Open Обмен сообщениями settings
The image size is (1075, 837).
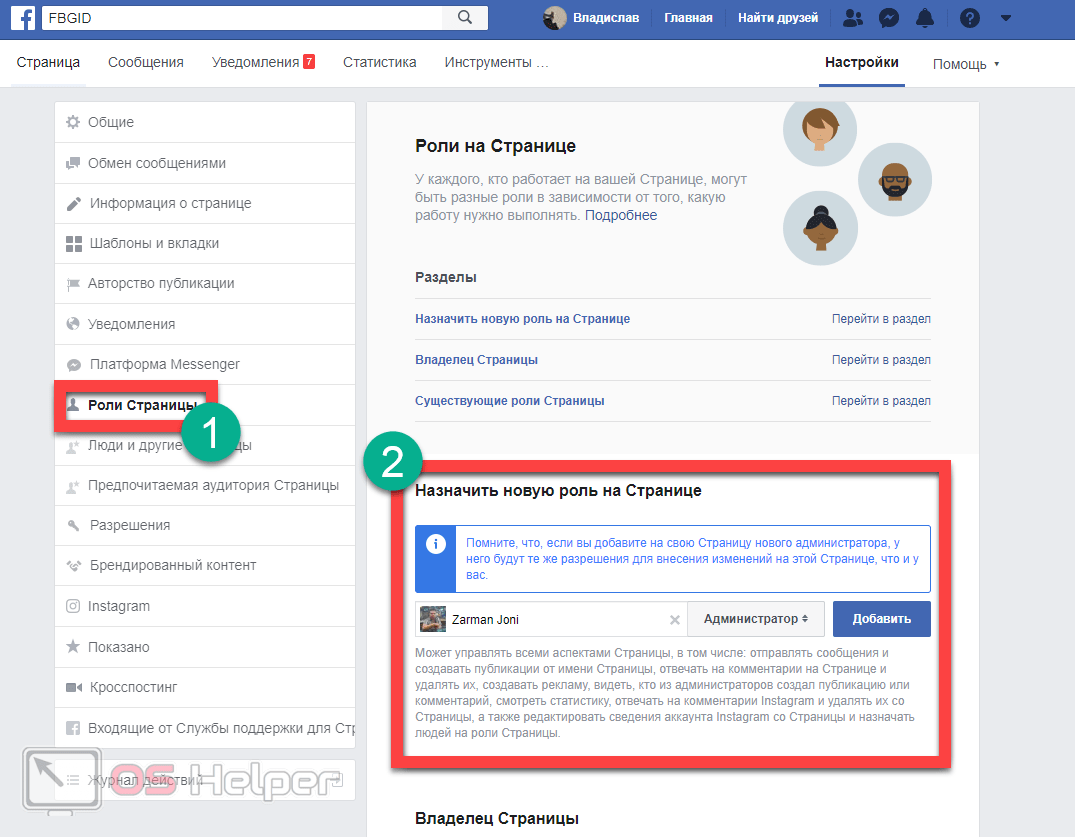coord(205,163)
